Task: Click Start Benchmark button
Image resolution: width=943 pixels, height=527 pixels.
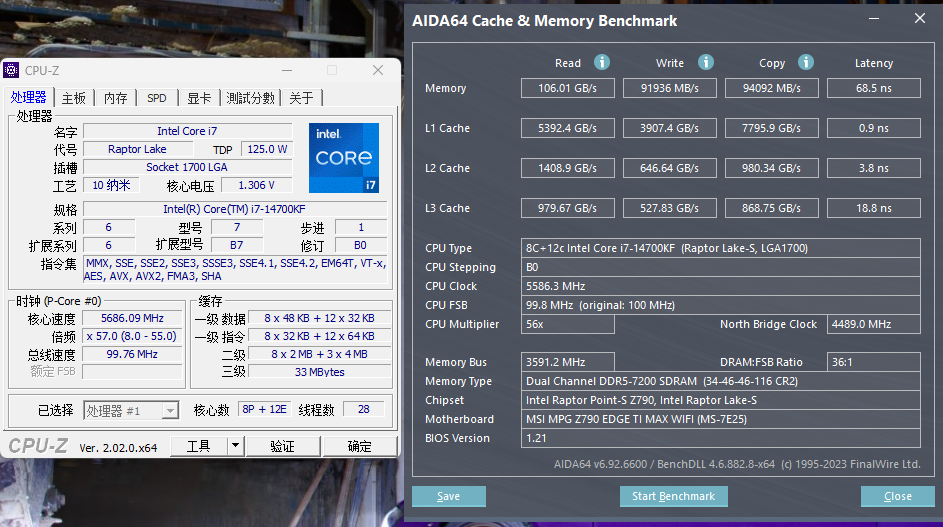Action: [x=674, y=496]
